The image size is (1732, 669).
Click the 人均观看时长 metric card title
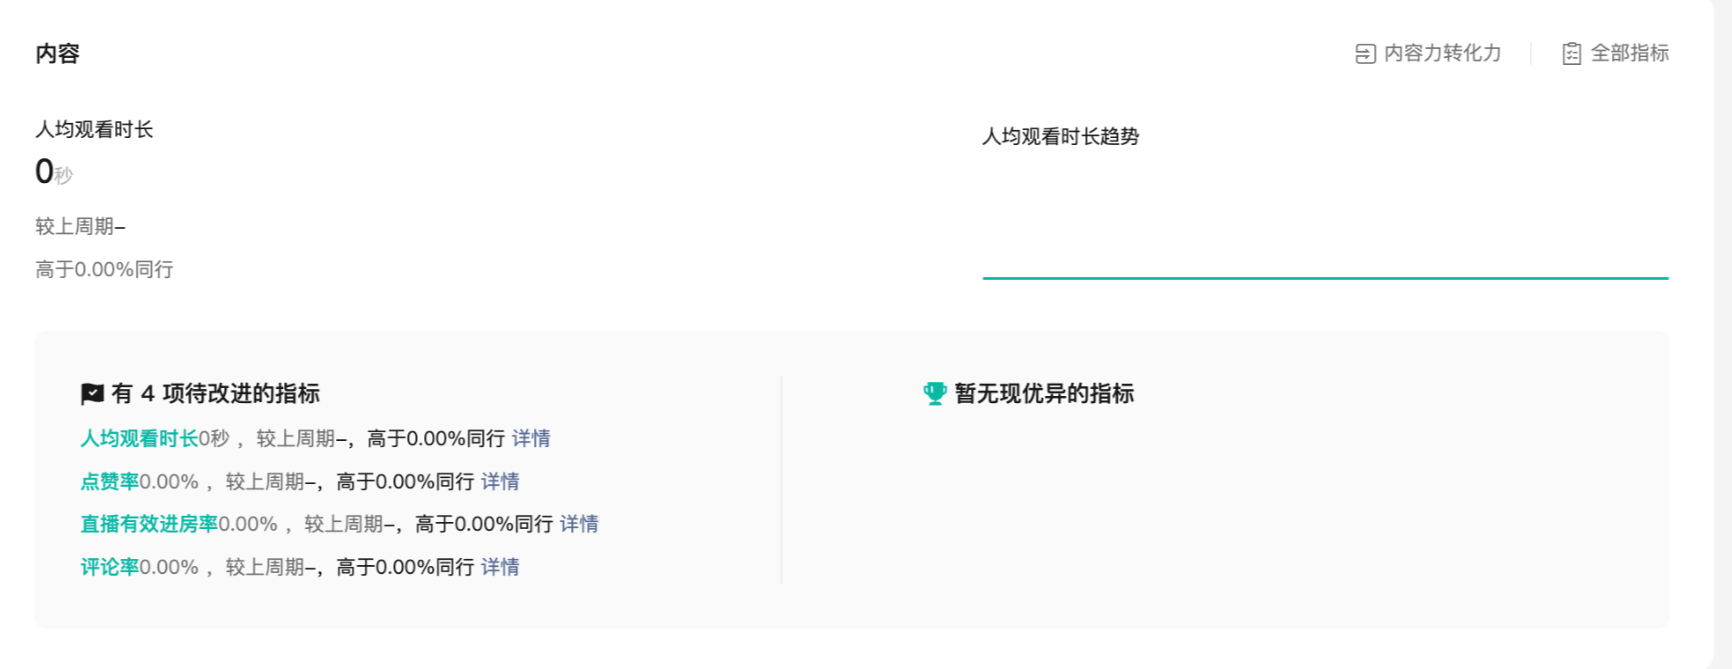pyautogui.click(x=94, y=130)
